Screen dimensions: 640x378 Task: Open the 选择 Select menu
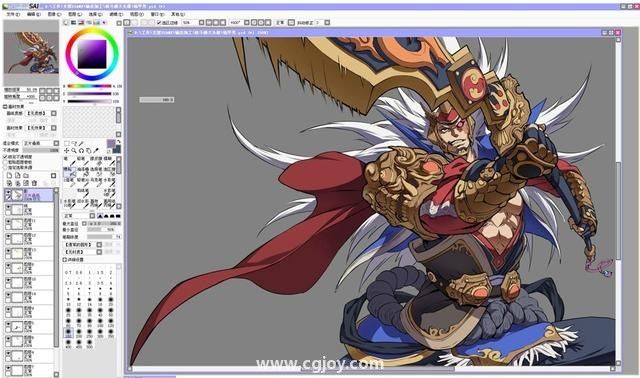pyautogui.click(x=96, y=14)
